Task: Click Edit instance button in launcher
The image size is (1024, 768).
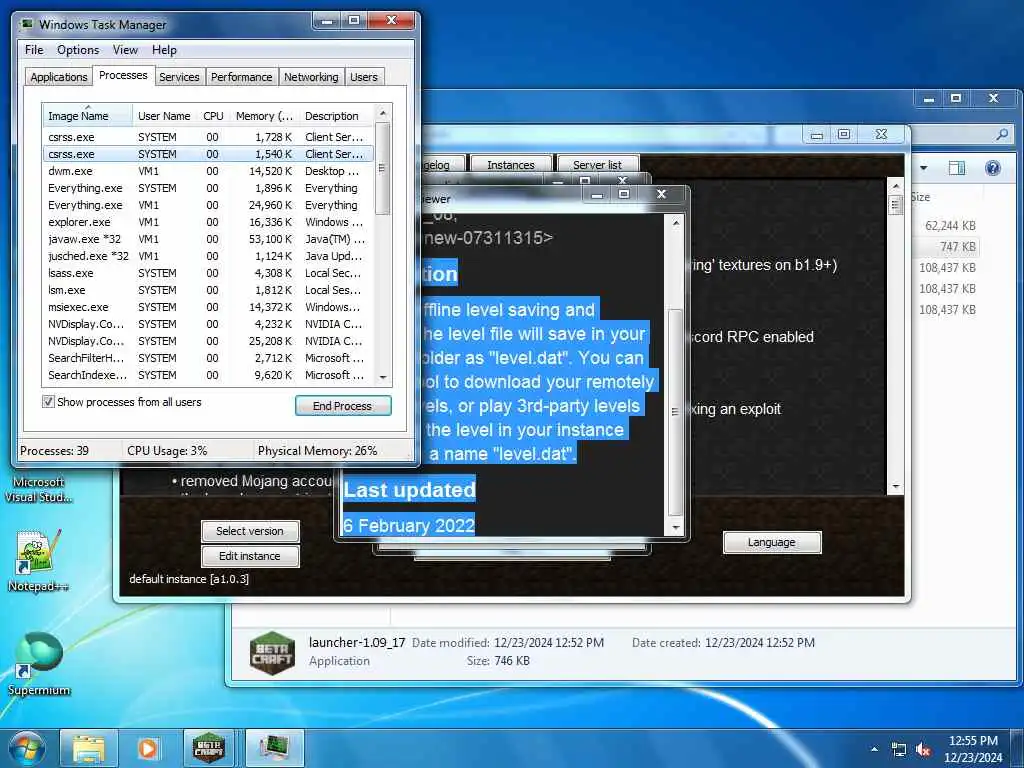Action: pos(250,556)
